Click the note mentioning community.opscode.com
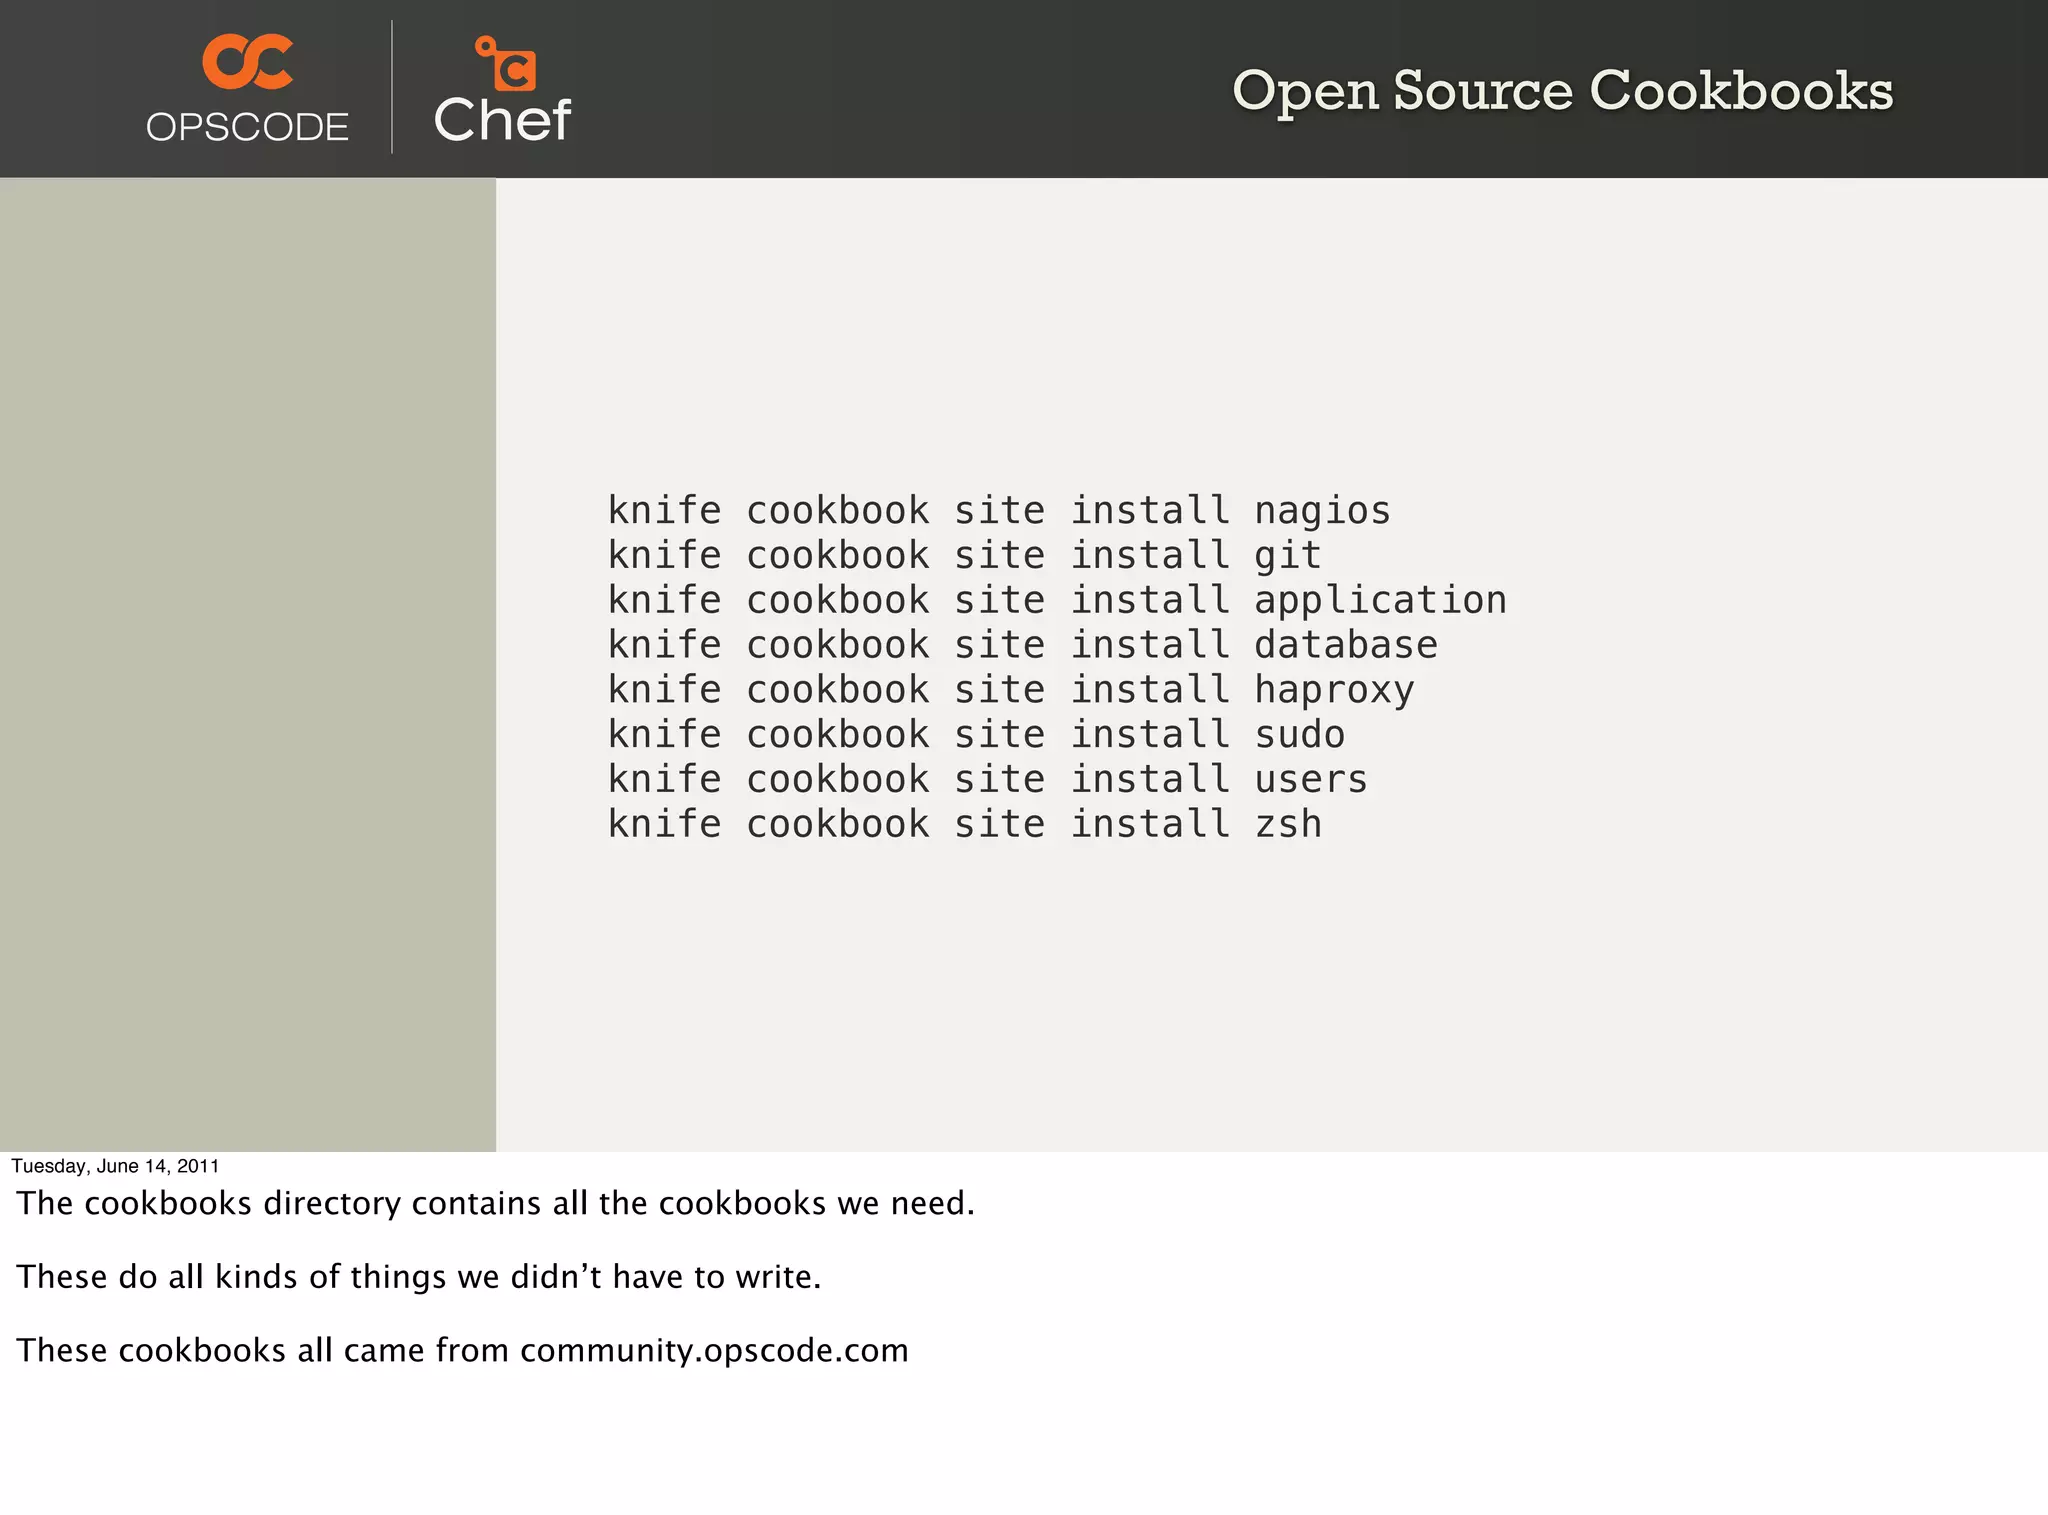This screenshot has width=2048, height=1515. pos(463,1351)
